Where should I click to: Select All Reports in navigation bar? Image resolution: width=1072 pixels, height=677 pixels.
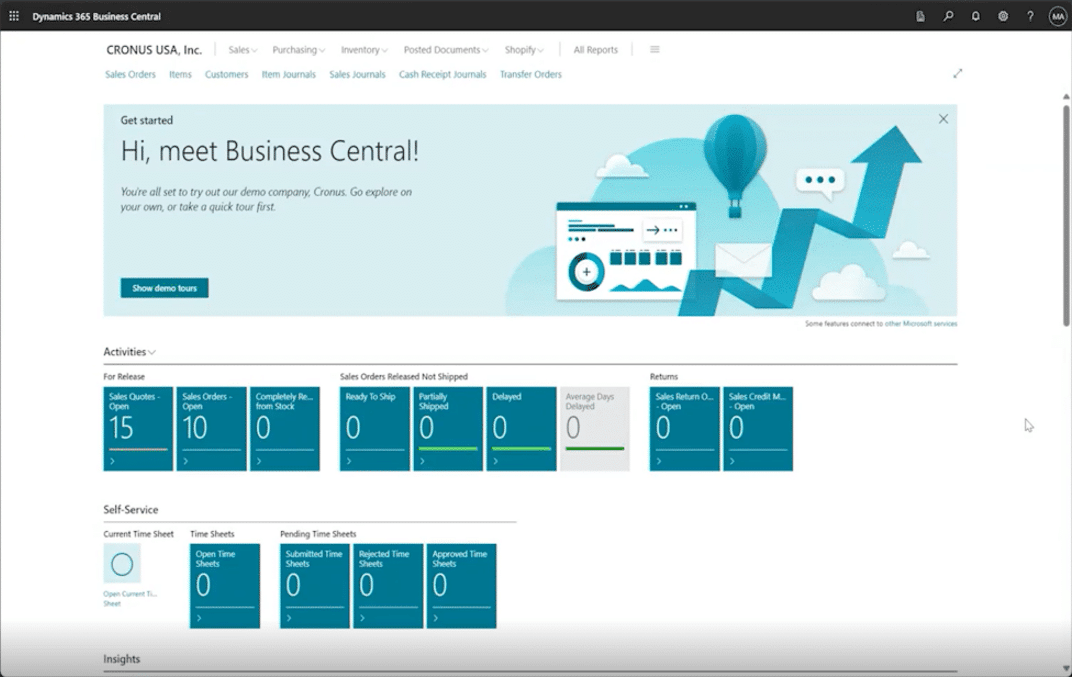pyautogui.click(x=595, y=50)
